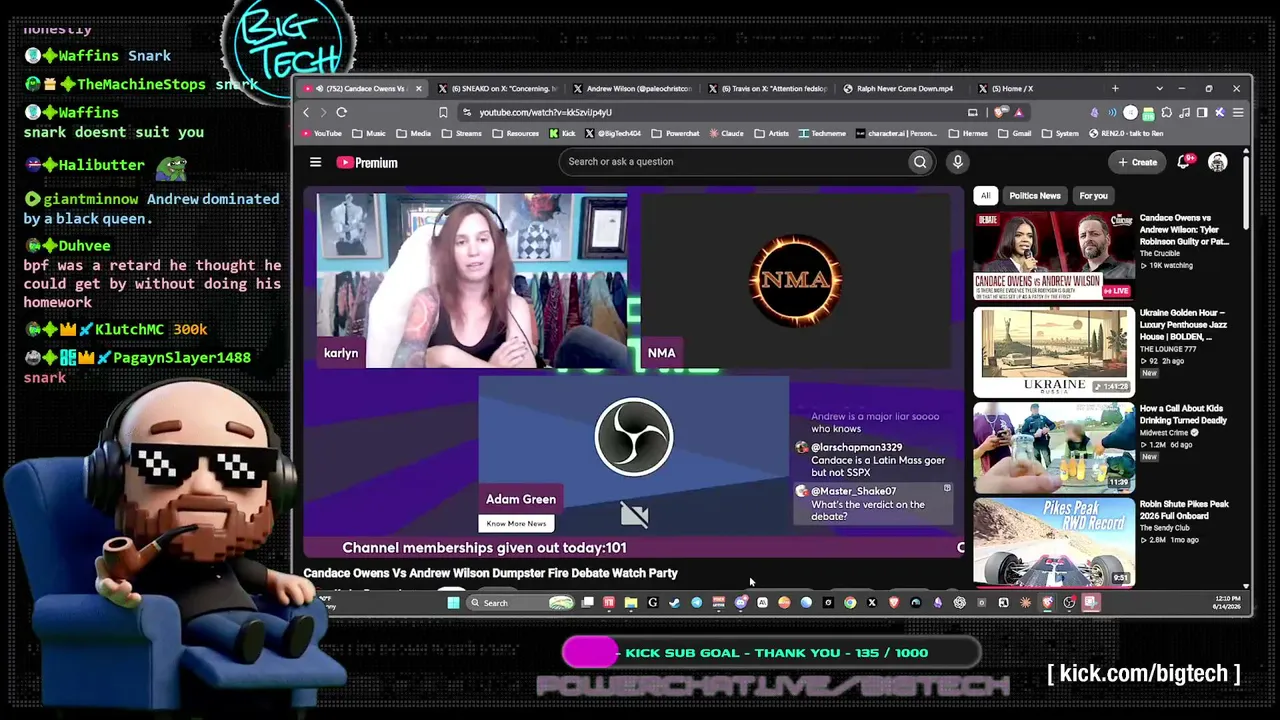Image resolution: width=1280 pixels, height=720 pixels.
Task: Open the Hermes bookmarks folder
Action: (968, 133)
